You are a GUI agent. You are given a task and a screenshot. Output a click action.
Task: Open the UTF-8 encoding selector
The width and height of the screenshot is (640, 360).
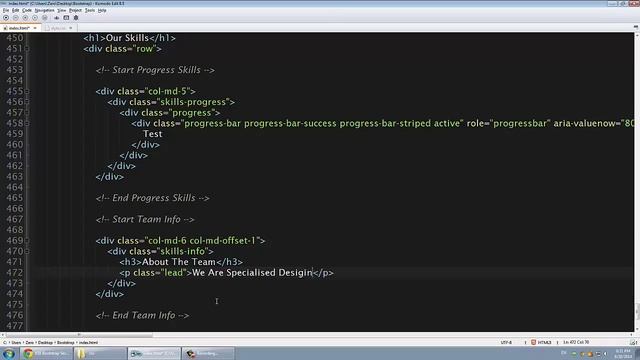tap(506, 342)
